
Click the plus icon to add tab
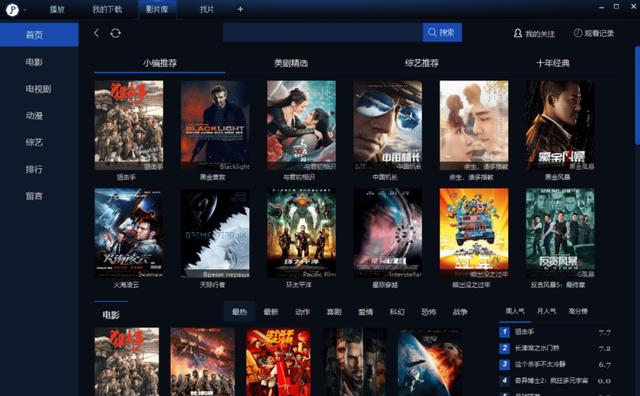(240, 9)
